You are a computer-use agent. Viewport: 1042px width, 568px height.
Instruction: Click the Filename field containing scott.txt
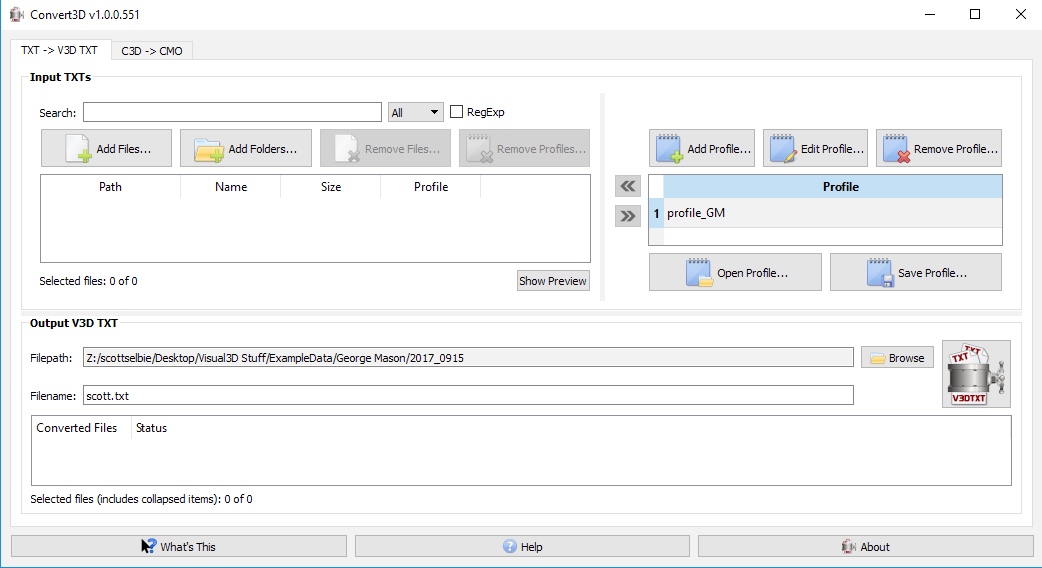(467, 396)
